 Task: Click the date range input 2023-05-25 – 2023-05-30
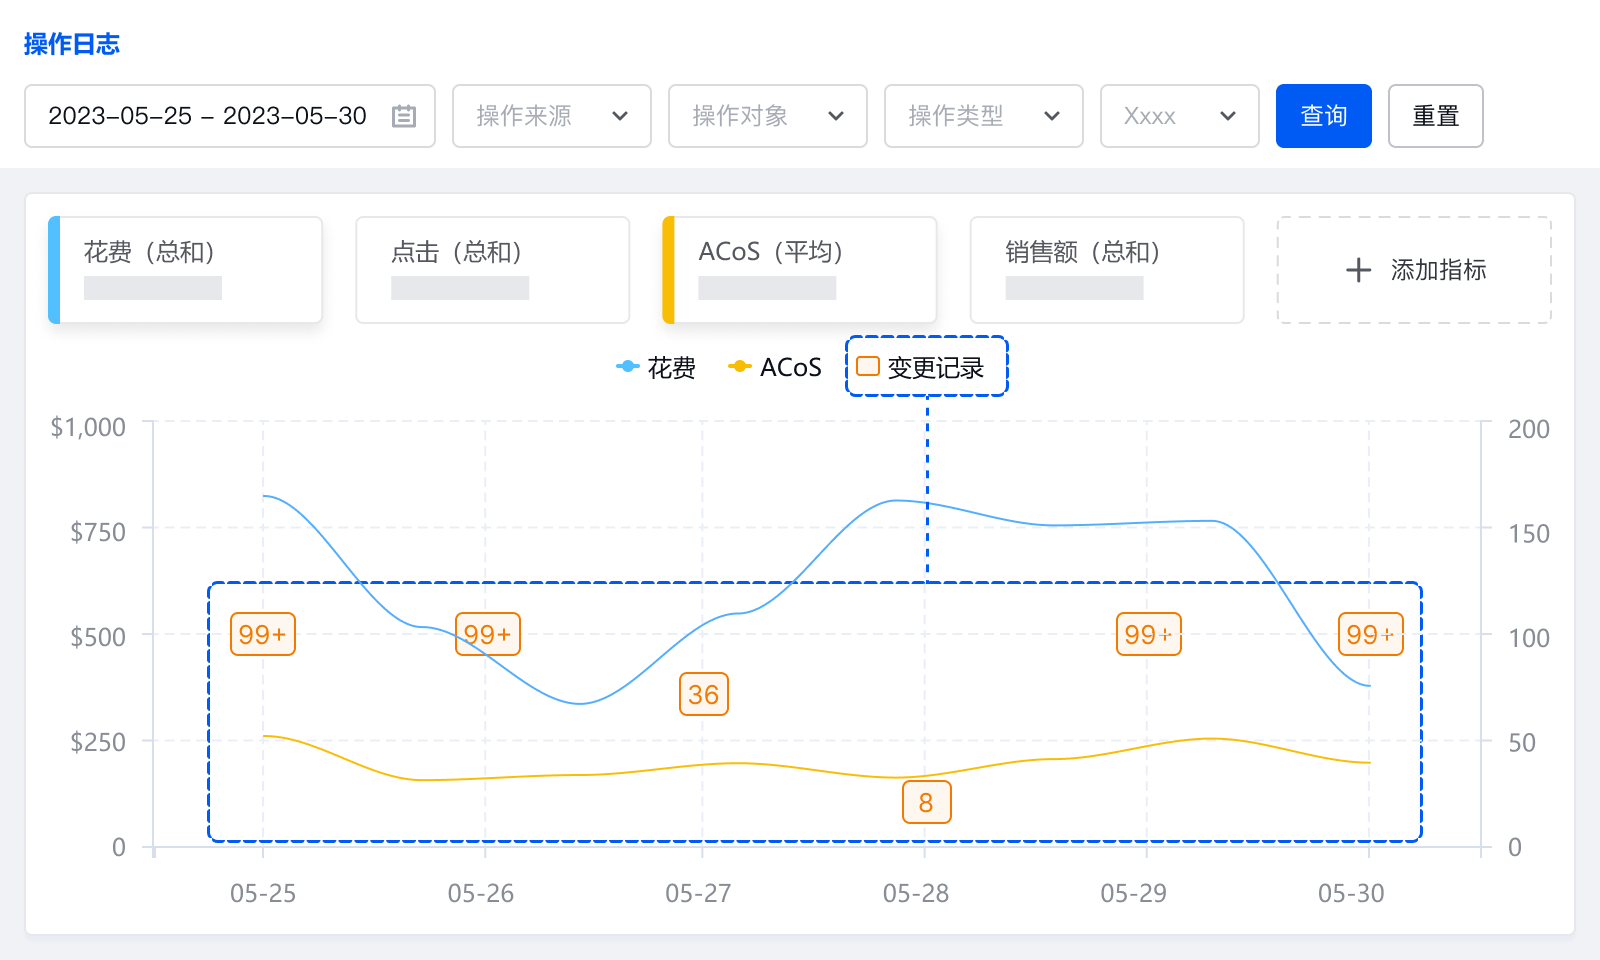coord(230,116)
